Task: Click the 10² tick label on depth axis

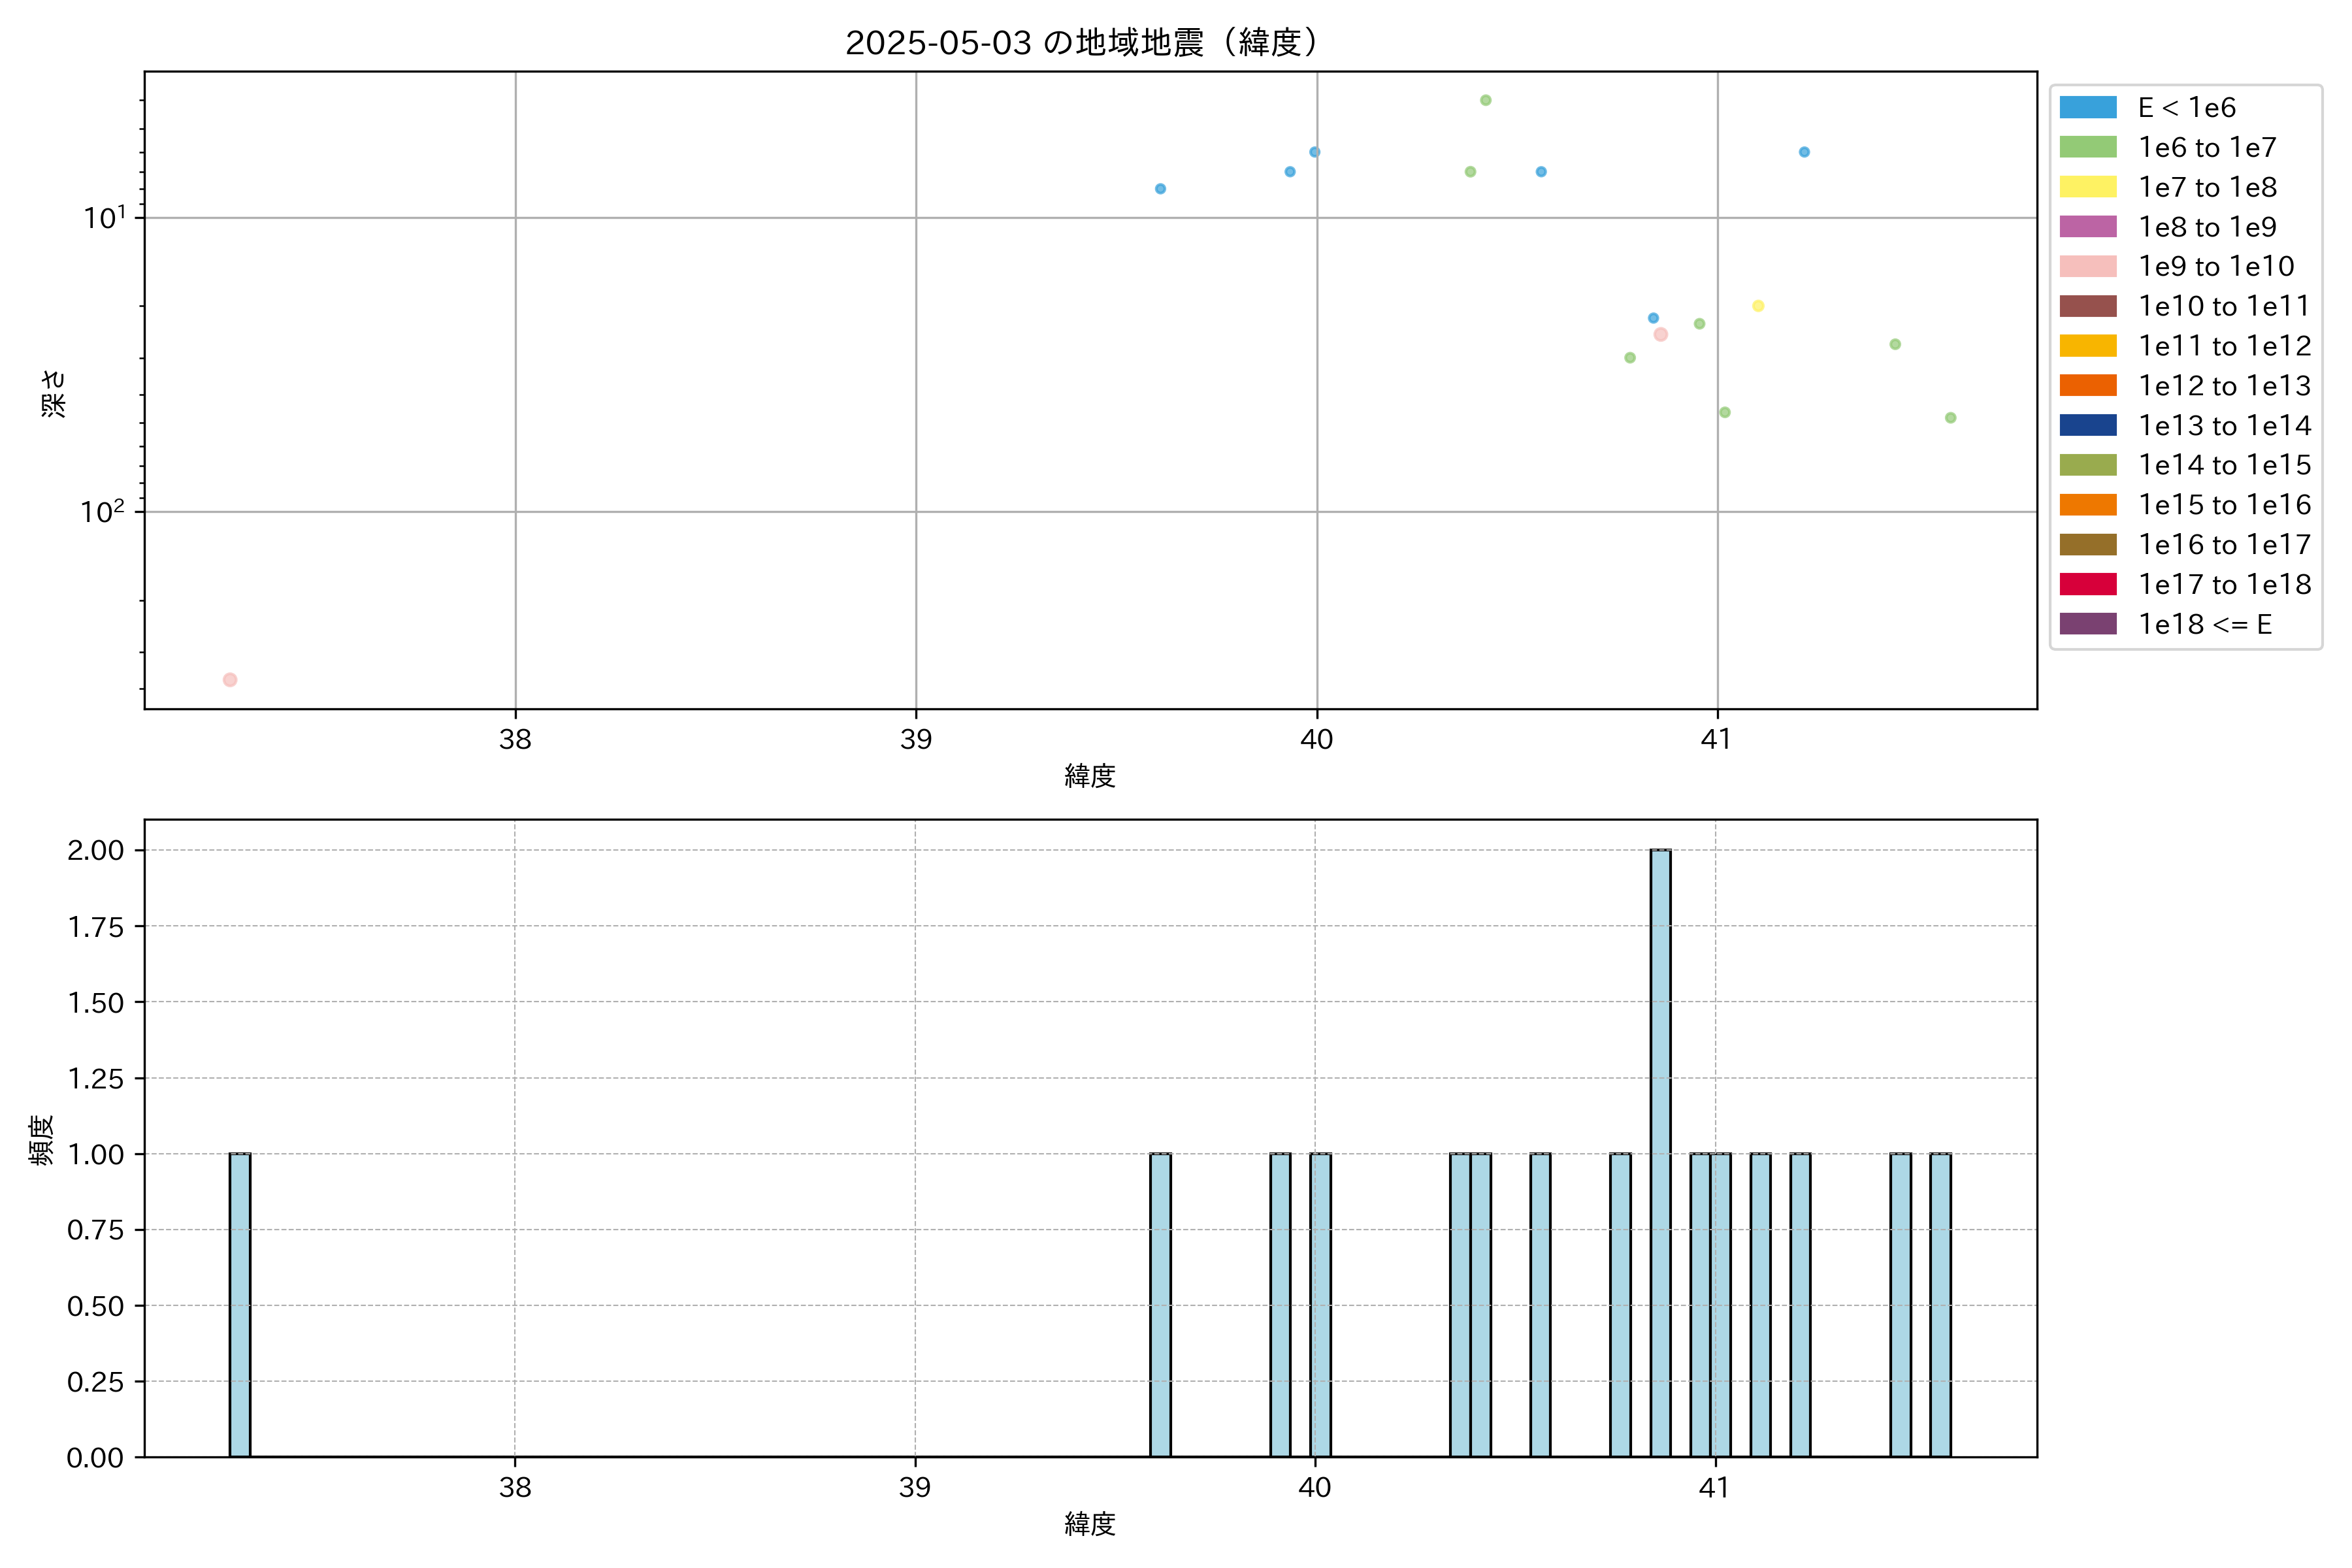Action: point(102,512)
